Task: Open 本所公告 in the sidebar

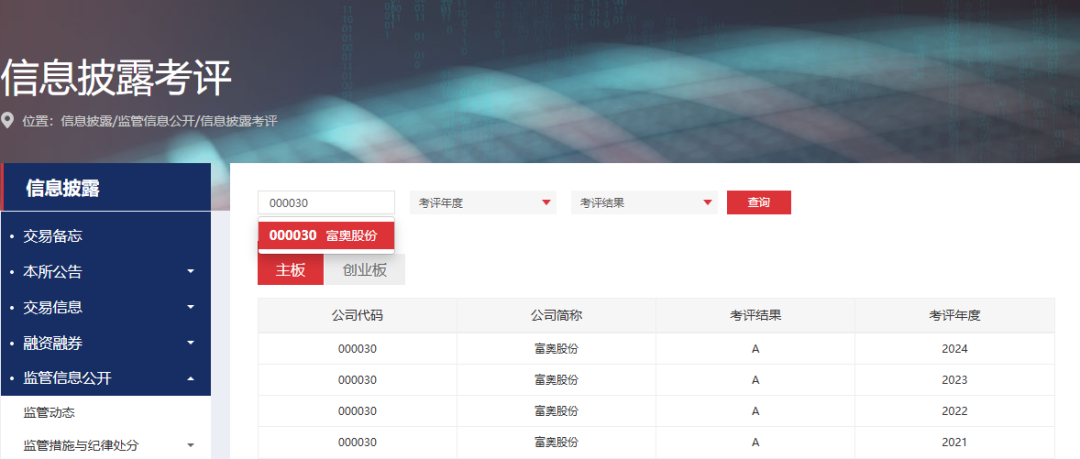Action: tap(52, 272)
